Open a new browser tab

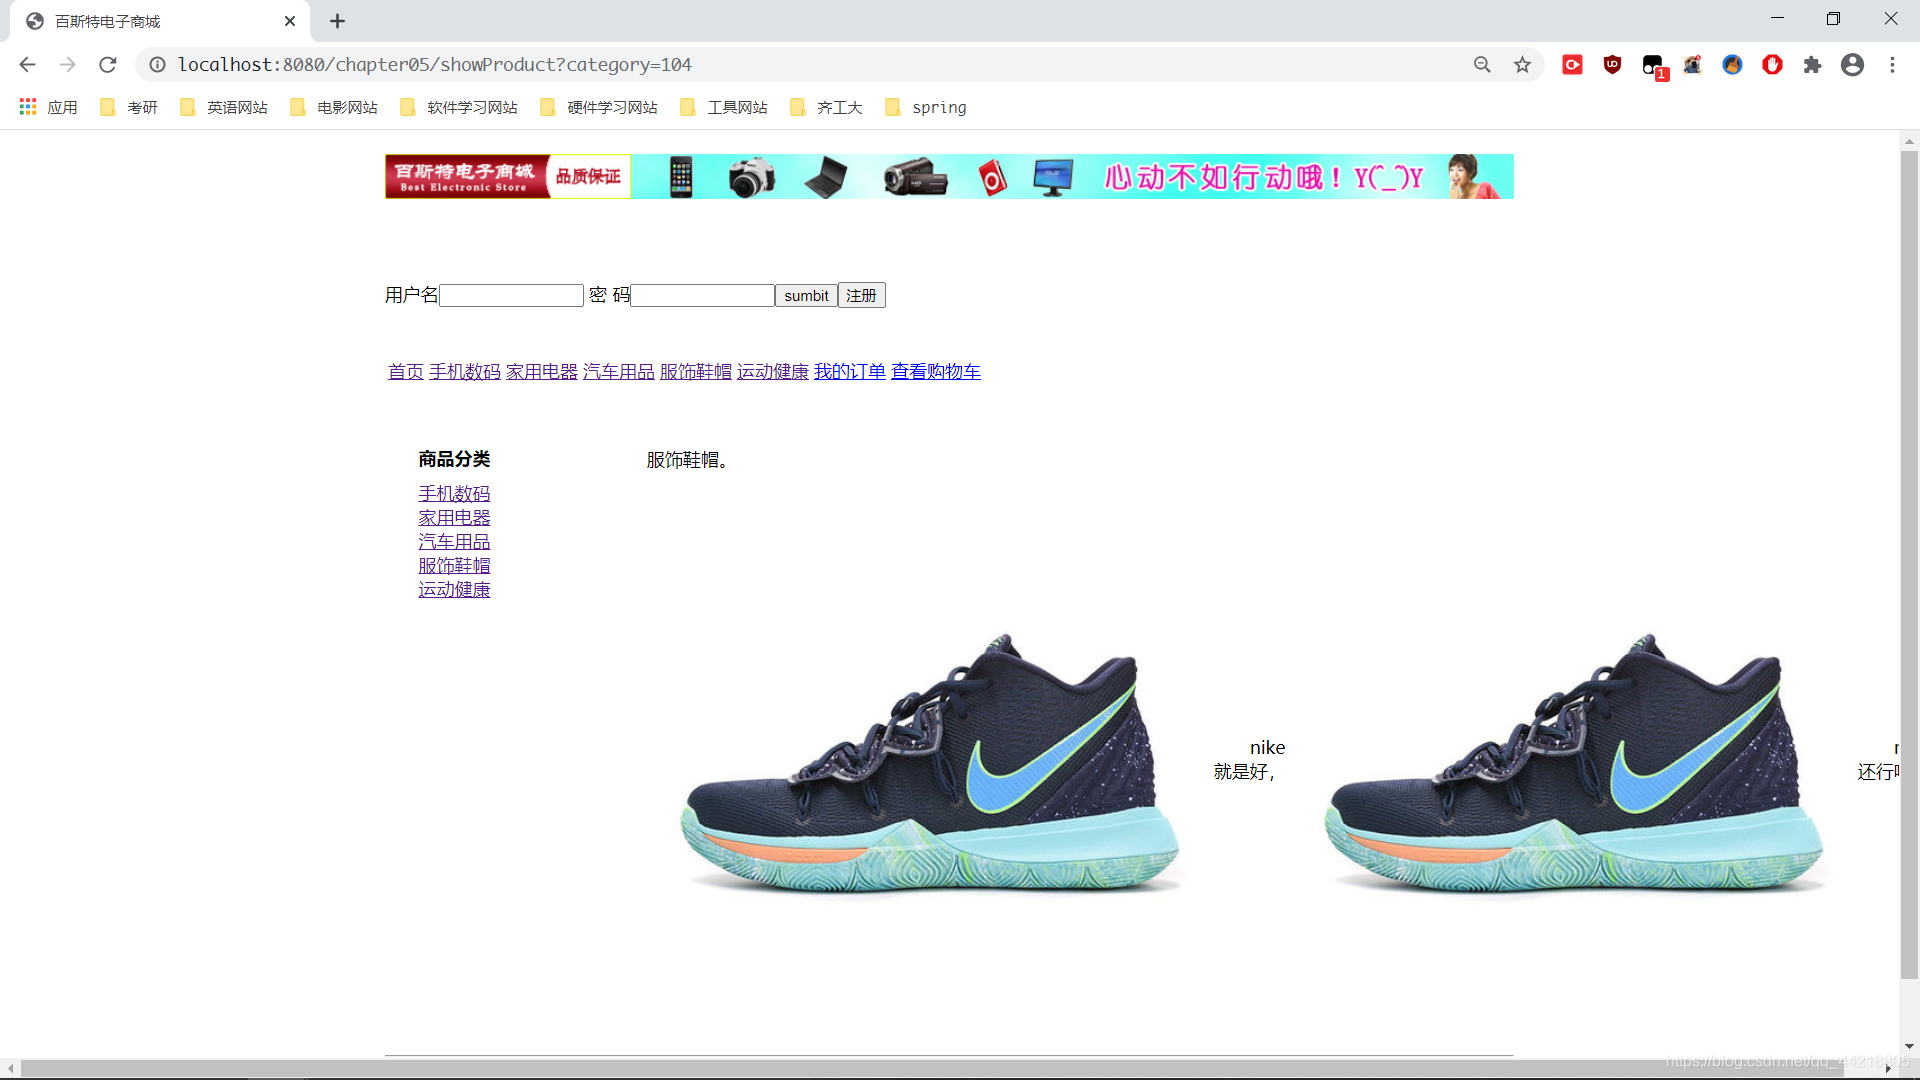pos(337,21)
